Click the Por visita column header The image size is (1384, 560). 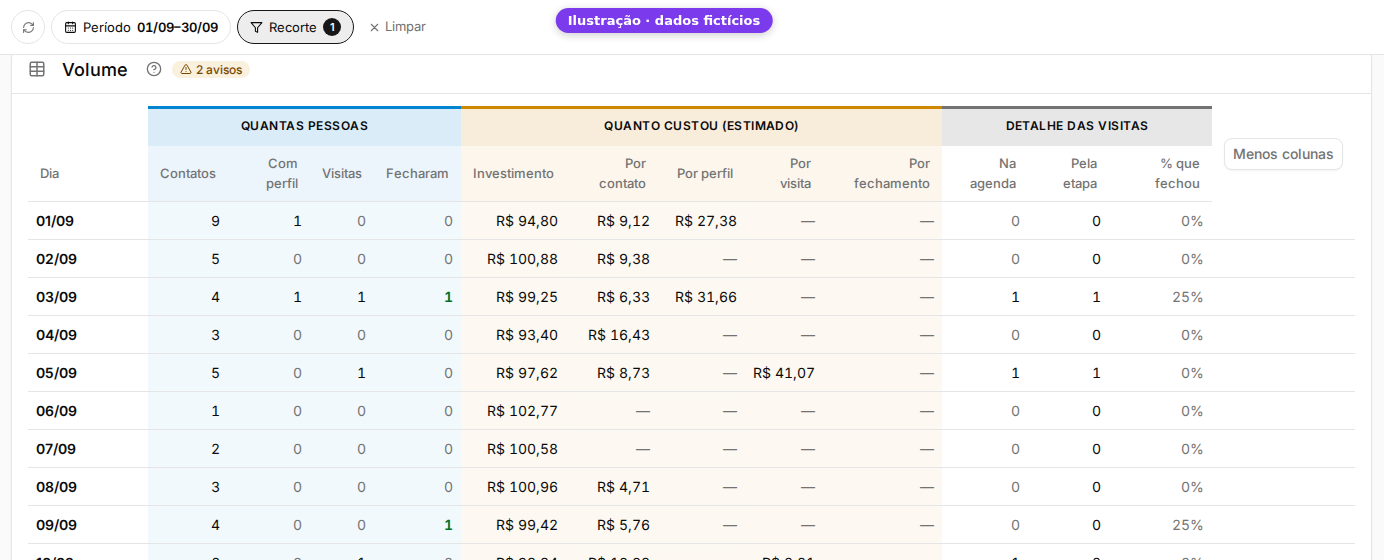[x=796, y=173]
